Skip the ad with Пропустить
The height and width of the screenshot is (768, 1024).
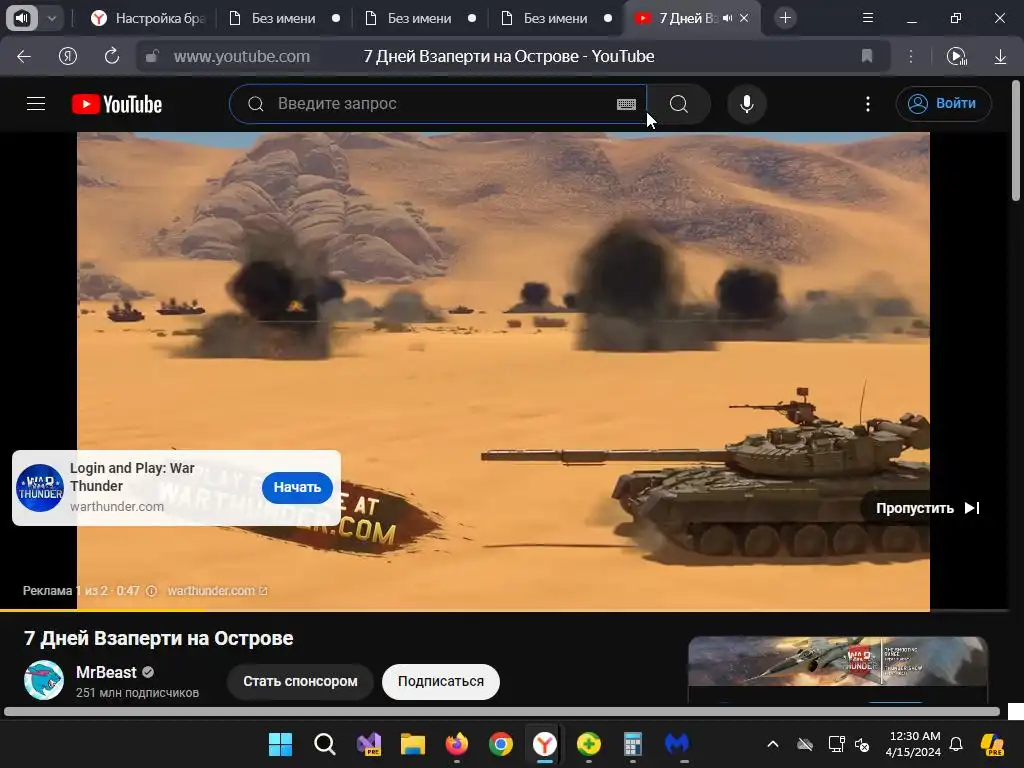[927, 508]
